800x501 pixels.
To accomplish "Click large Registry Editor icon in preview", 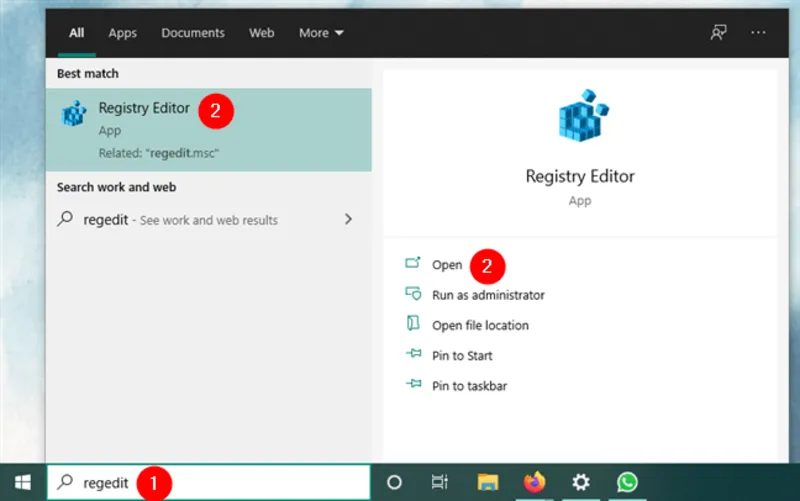I will pos(579,118).
